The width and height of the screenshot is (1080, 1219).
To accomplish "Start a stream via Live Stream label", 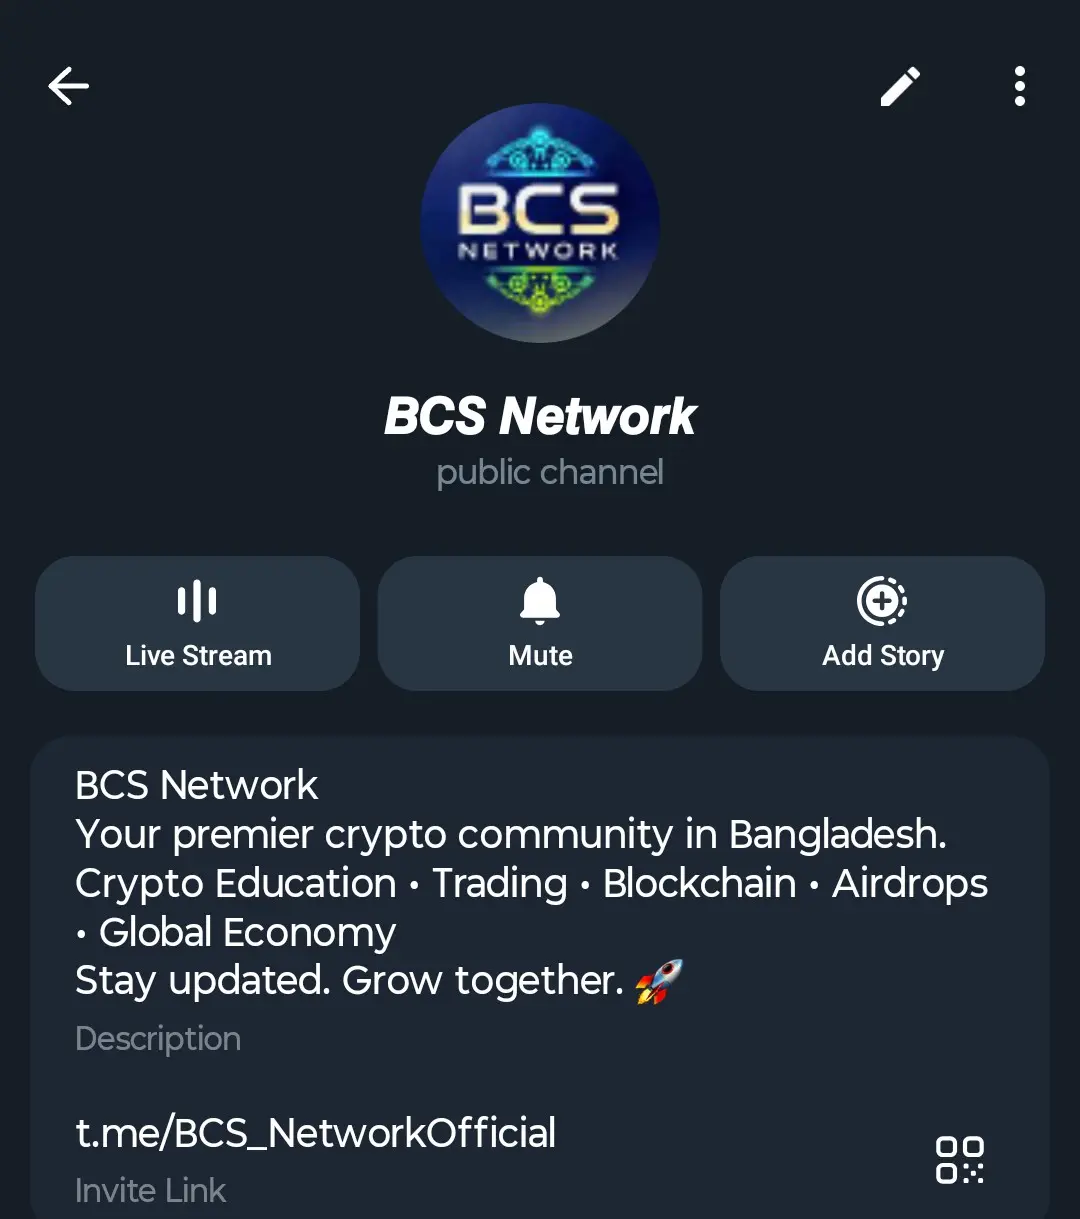I will pos(198,656).
